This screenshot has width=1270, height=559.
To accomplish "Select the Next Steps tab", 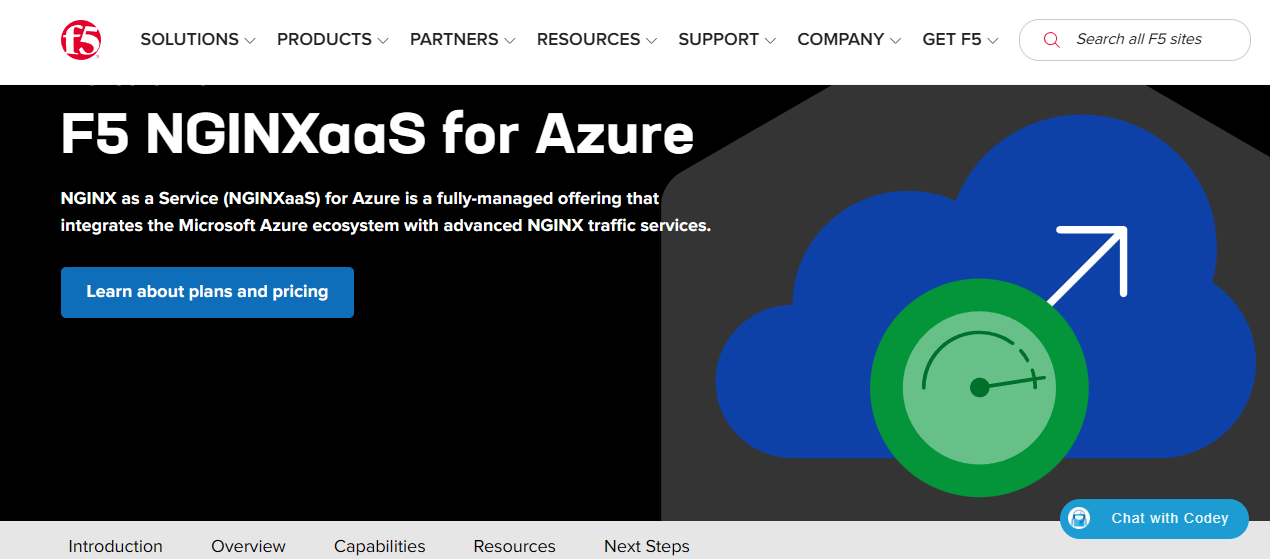I will [646, 546].
